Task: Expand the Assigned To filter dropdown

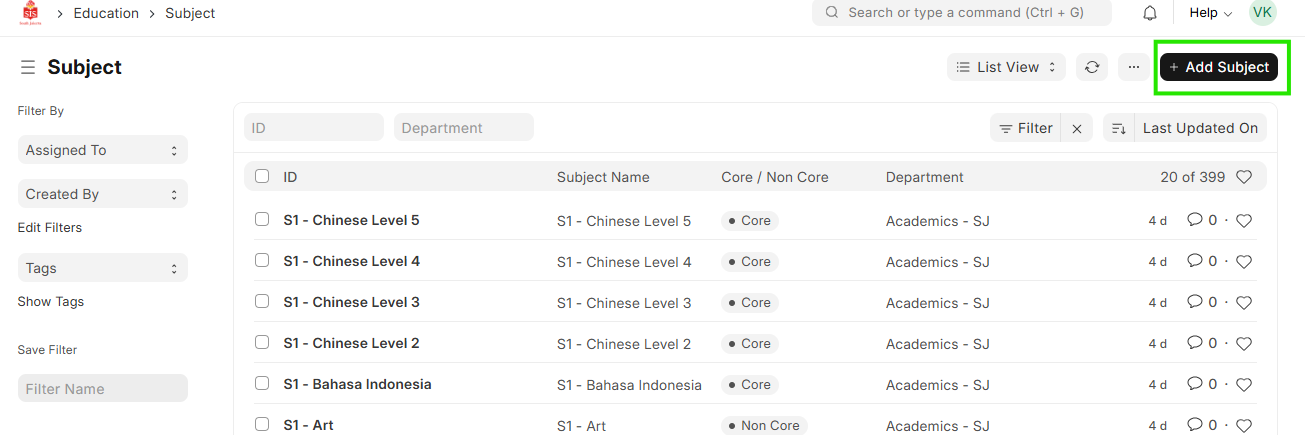Action: coord(102,150)
